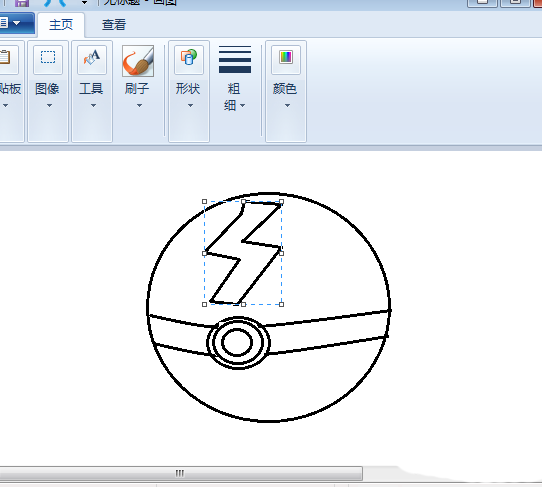Expand the clipboard group dropdown arrow
Image resolution: width=542 pixels, height=487 pixels.
click(6, 105)
